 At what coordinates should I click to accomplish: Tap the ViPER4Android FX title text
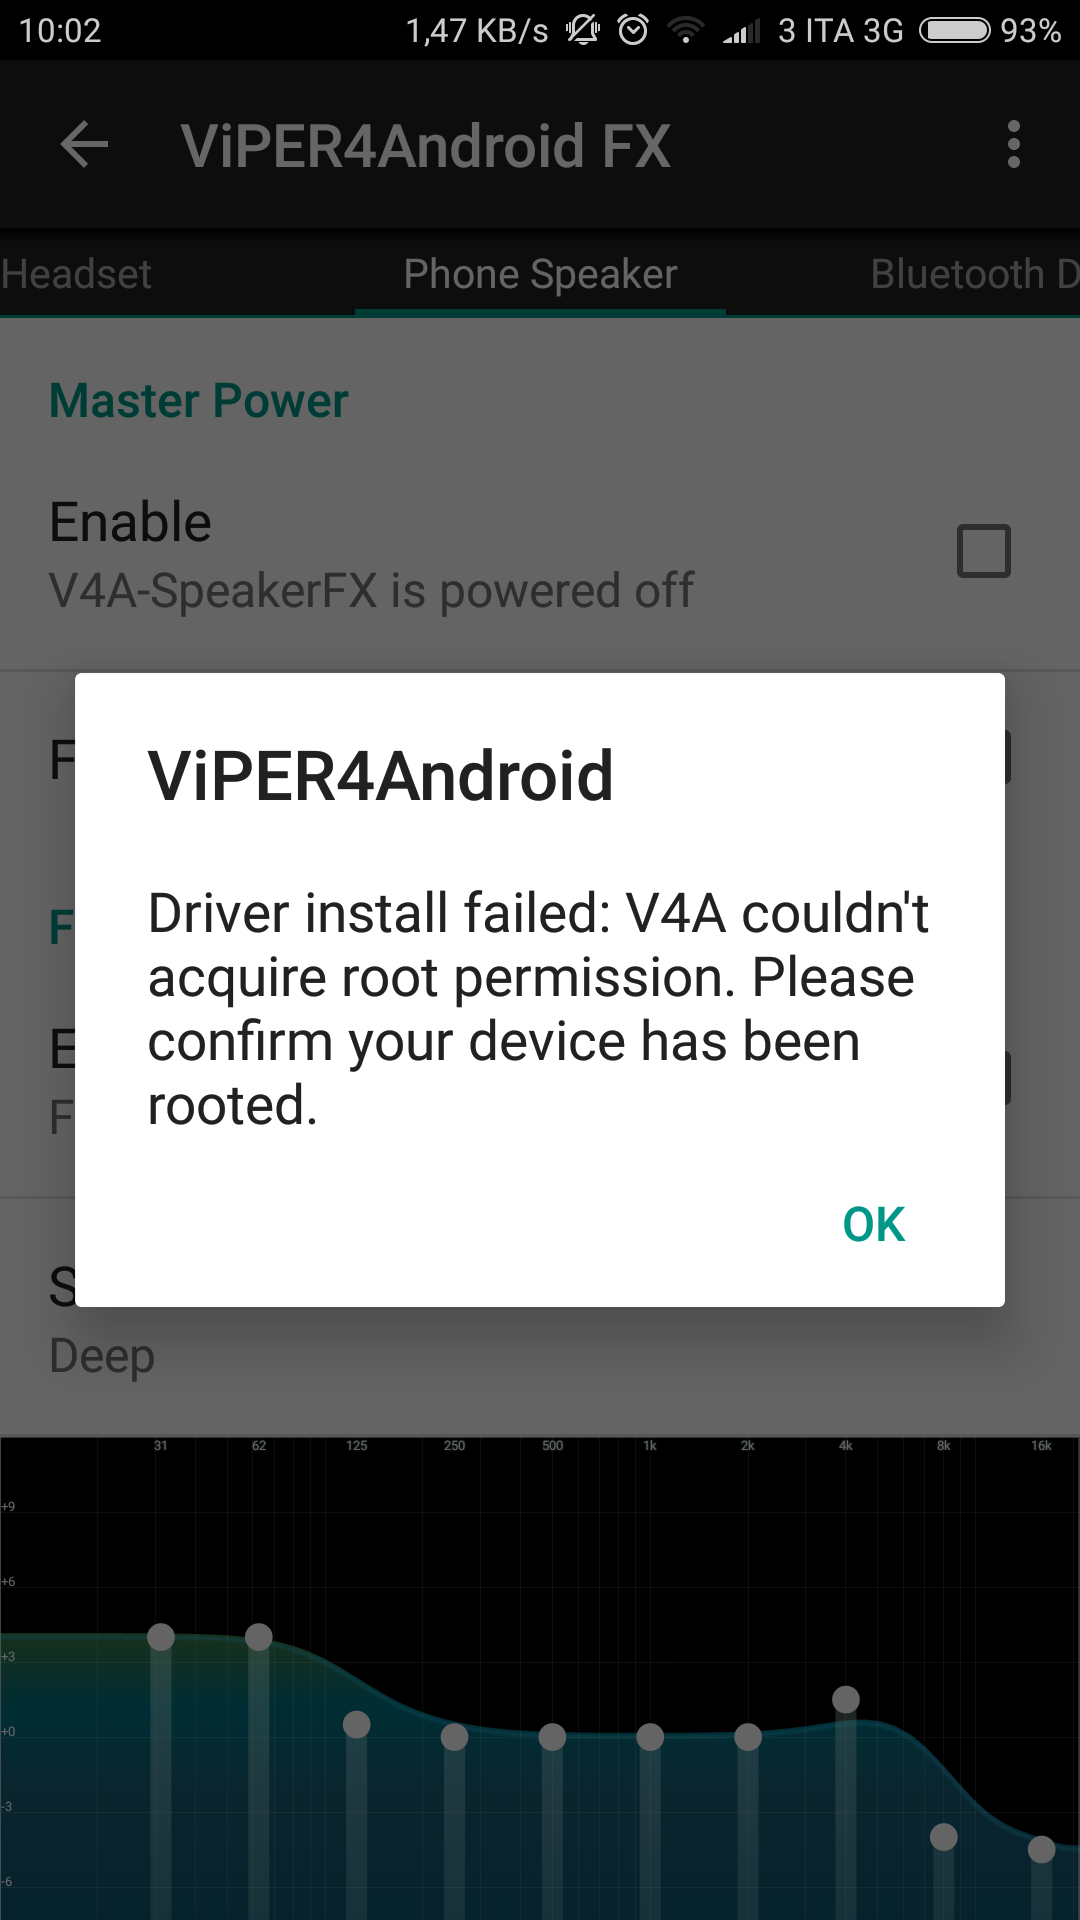tap(426, 146)
